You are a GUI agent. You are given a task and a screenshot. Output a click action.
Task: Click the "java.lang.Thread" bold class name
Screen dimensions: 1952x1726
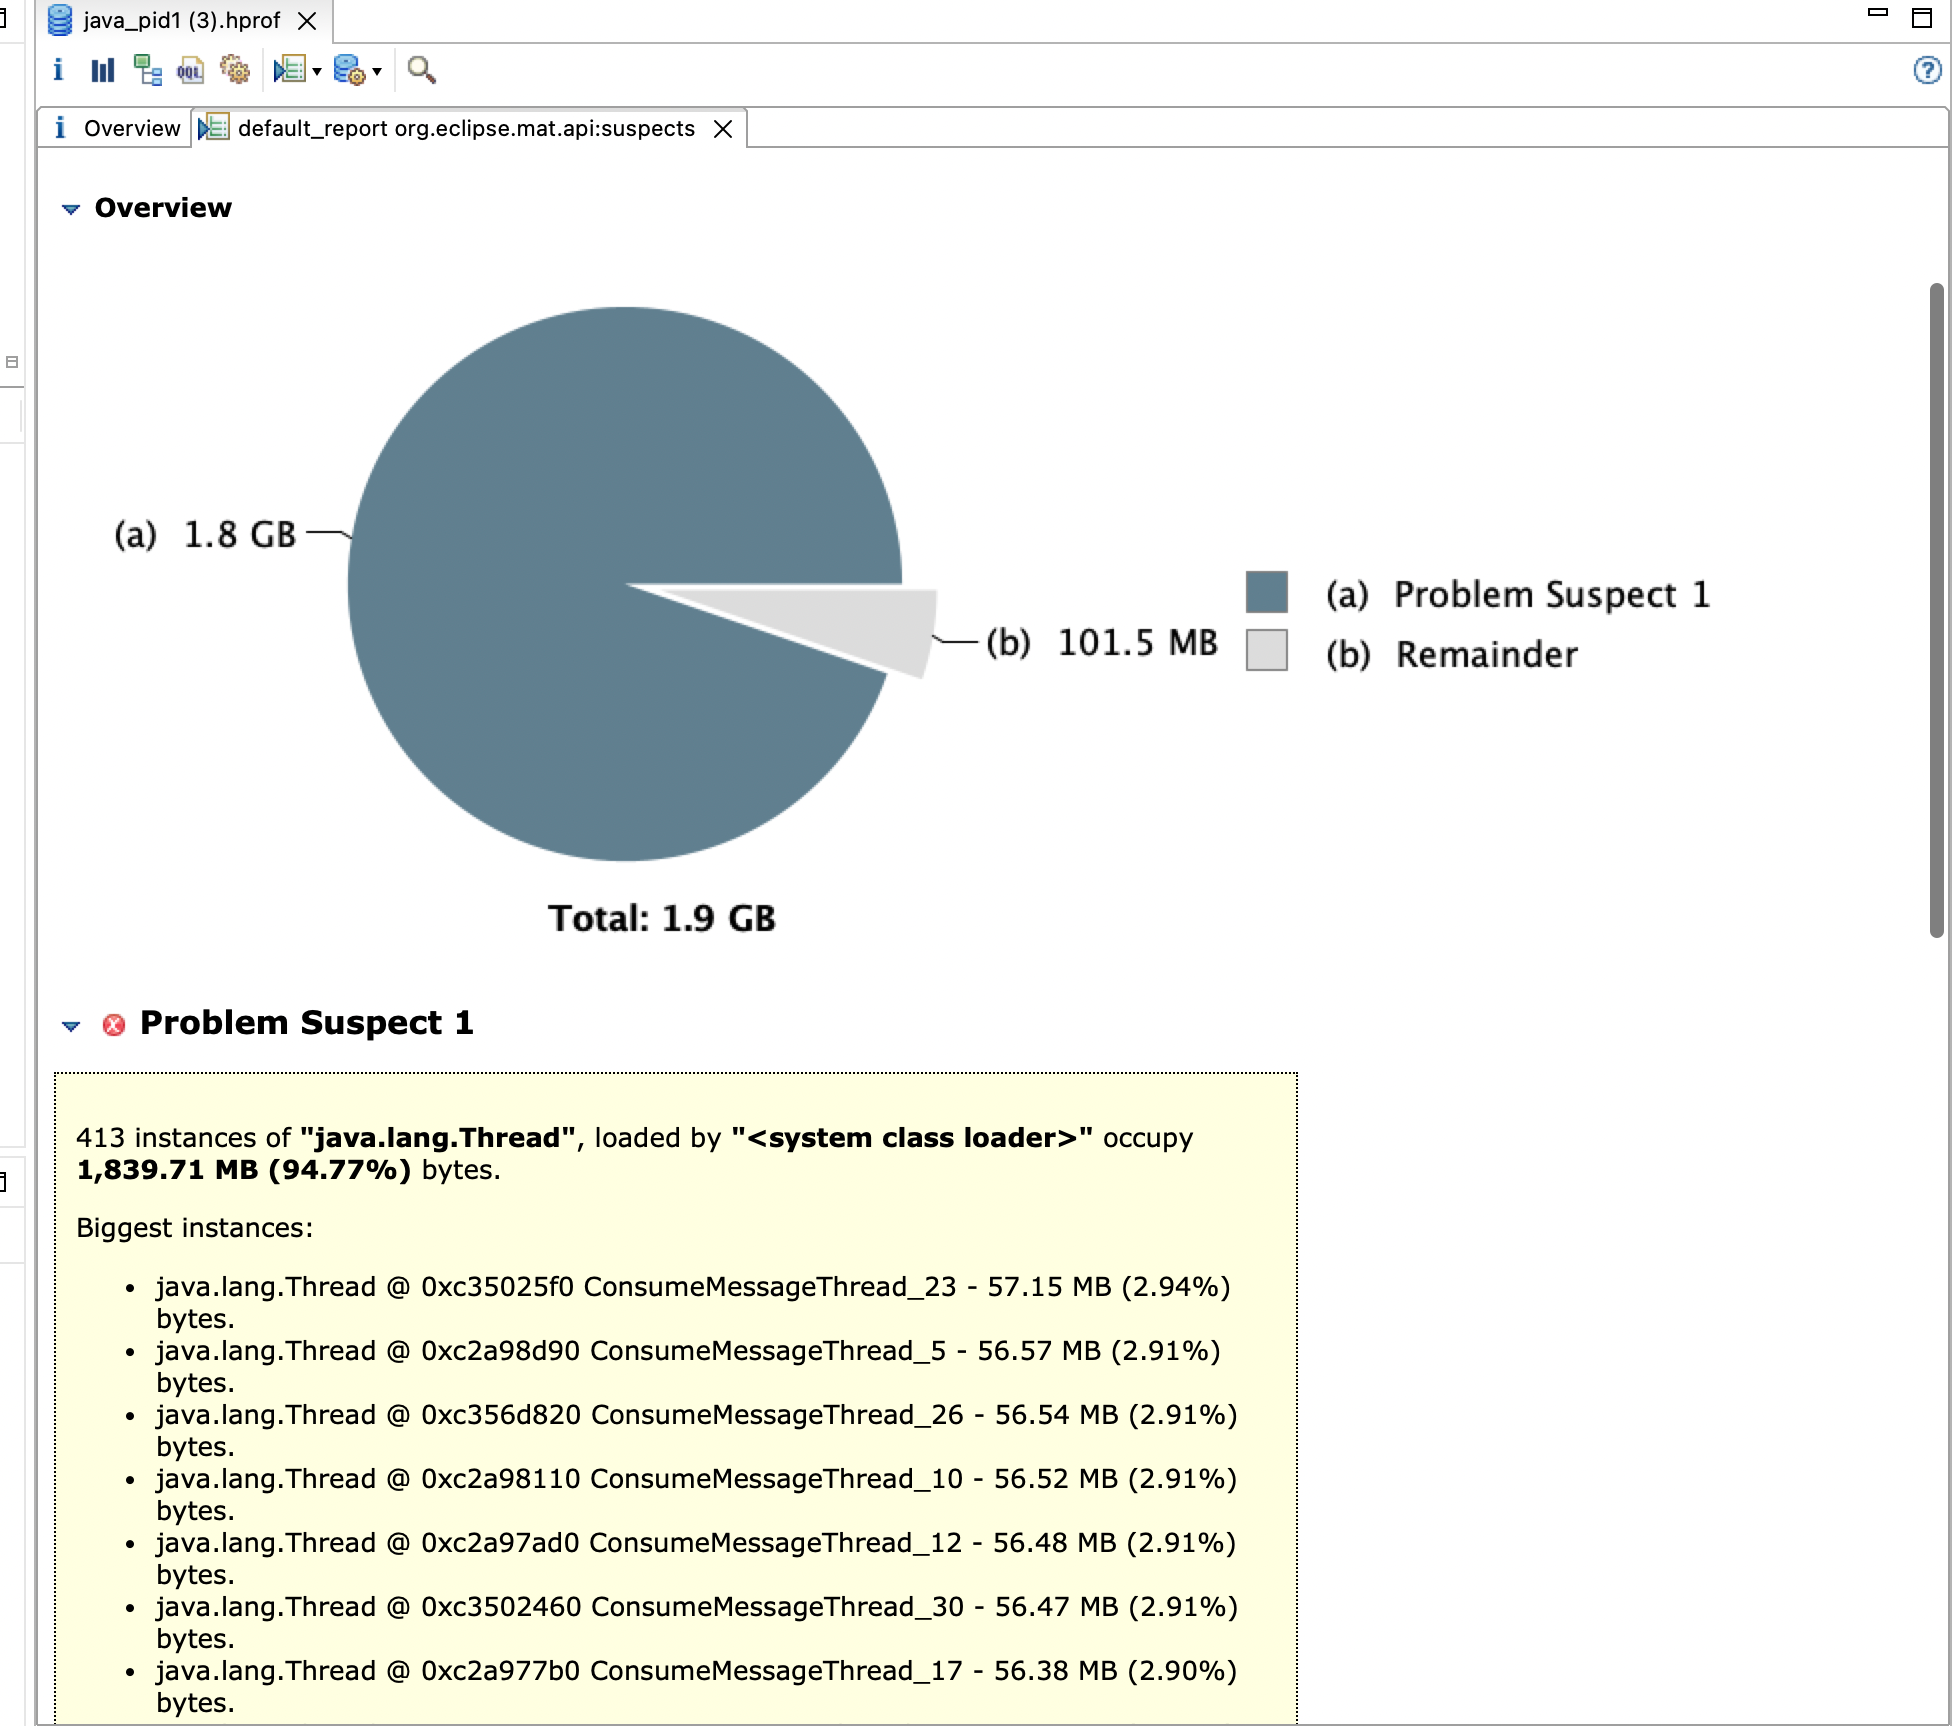[x=438, y=1138]
